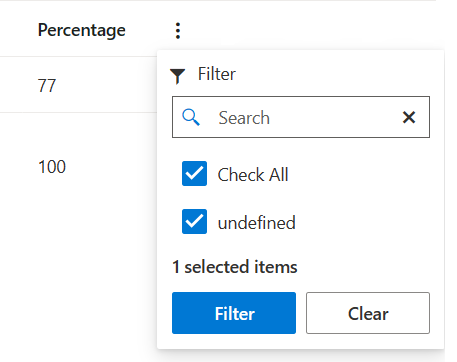The width and height of the screenshot is (457, 362).
Task: Apply the filter with the blue Filter button
Action: click(x=234, y=313)
